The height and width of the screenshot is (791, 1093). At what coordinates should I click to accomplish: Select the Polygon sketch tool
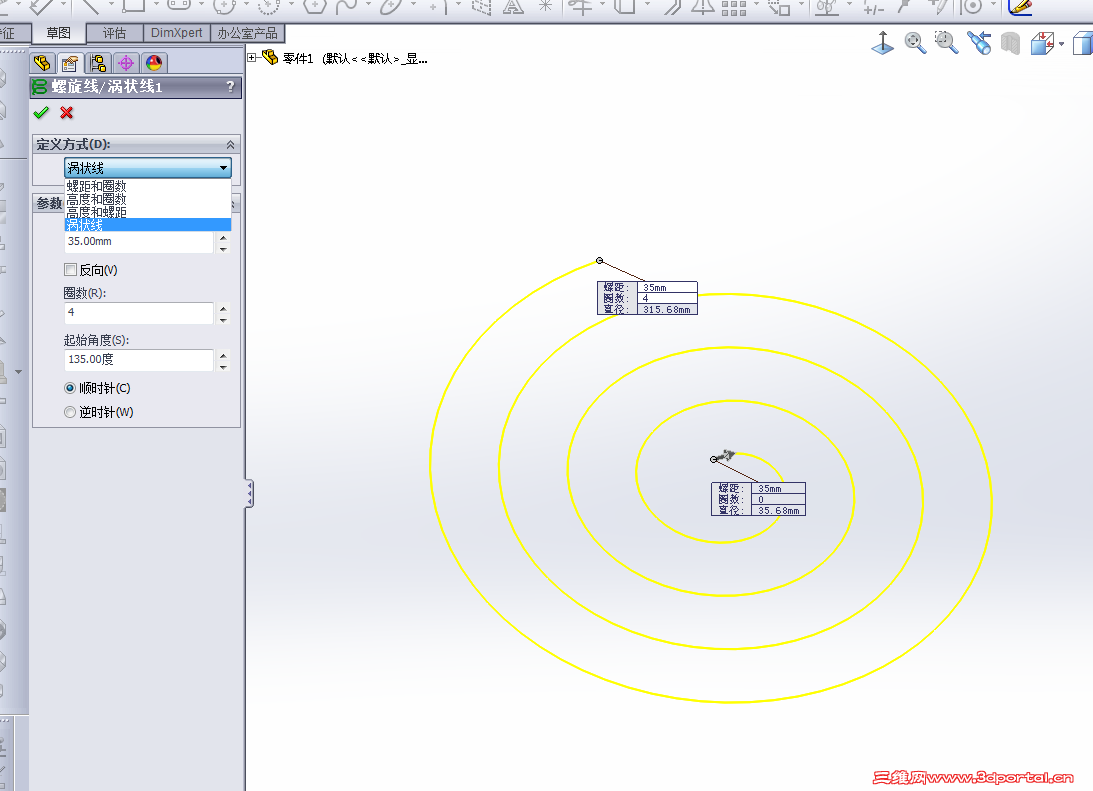(x=315, y=7)
